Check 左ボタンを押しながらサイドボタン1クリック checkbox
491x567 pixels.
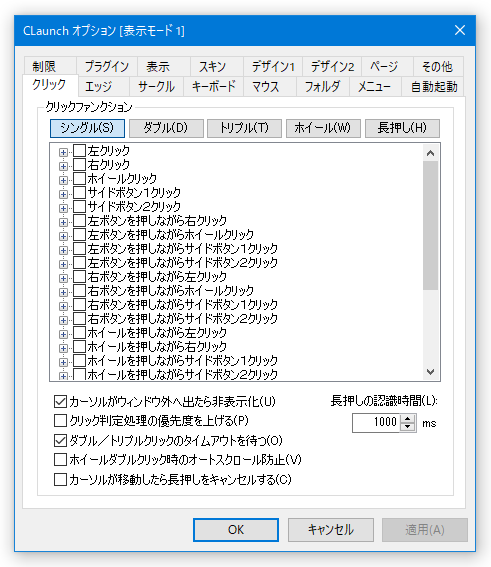80,248
